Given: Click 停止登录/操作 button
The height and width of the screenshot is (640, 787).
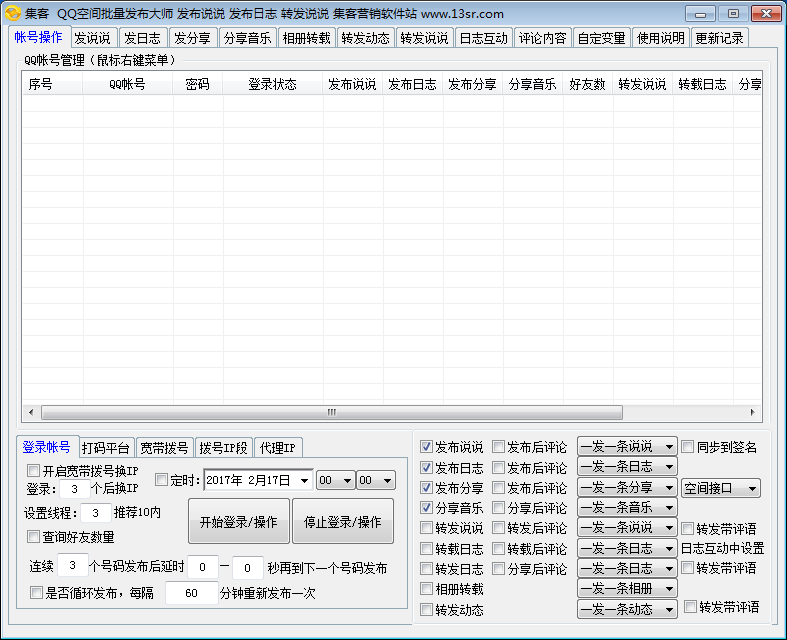Looking at the screenshot, I should 343,522.
